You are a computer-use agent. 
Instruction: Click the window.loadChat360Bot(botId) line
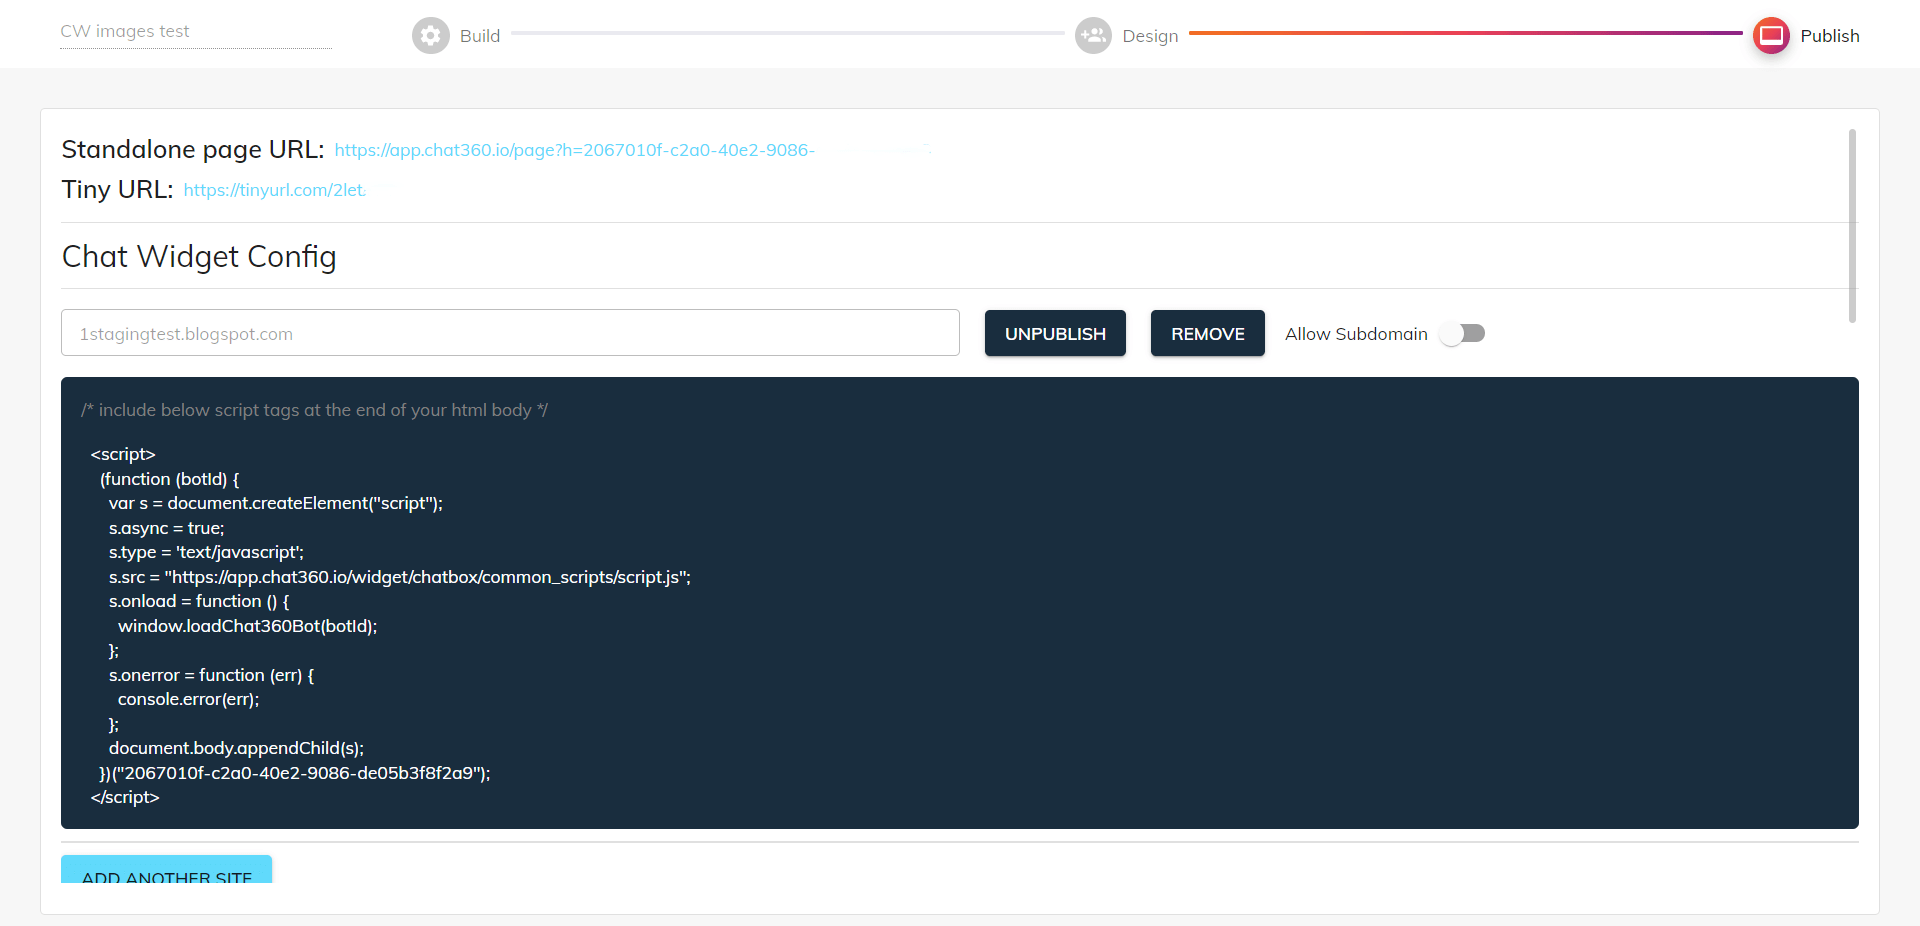point(248,626)
